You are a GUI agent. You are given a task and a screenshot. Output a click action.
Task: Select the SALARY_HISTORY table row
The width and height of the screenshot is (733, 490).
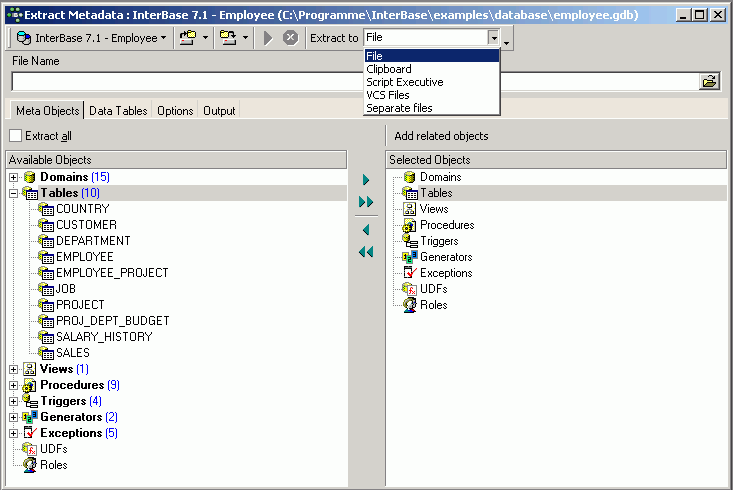[104, 337]
